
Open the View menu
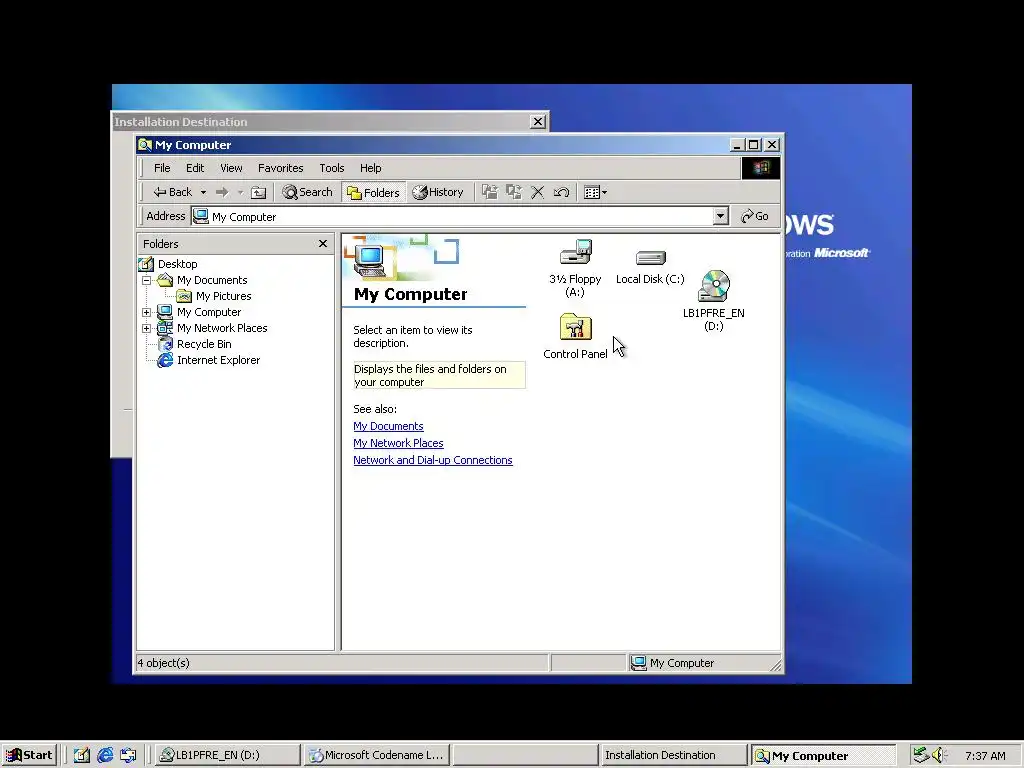[x=231, y=168]
